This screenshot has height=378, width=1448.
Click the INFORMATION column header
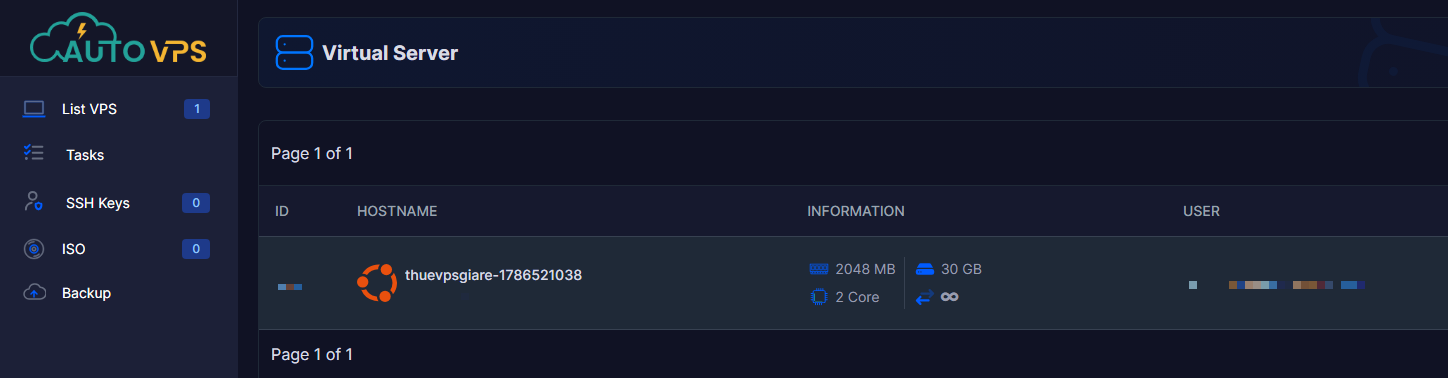(856, 211)
